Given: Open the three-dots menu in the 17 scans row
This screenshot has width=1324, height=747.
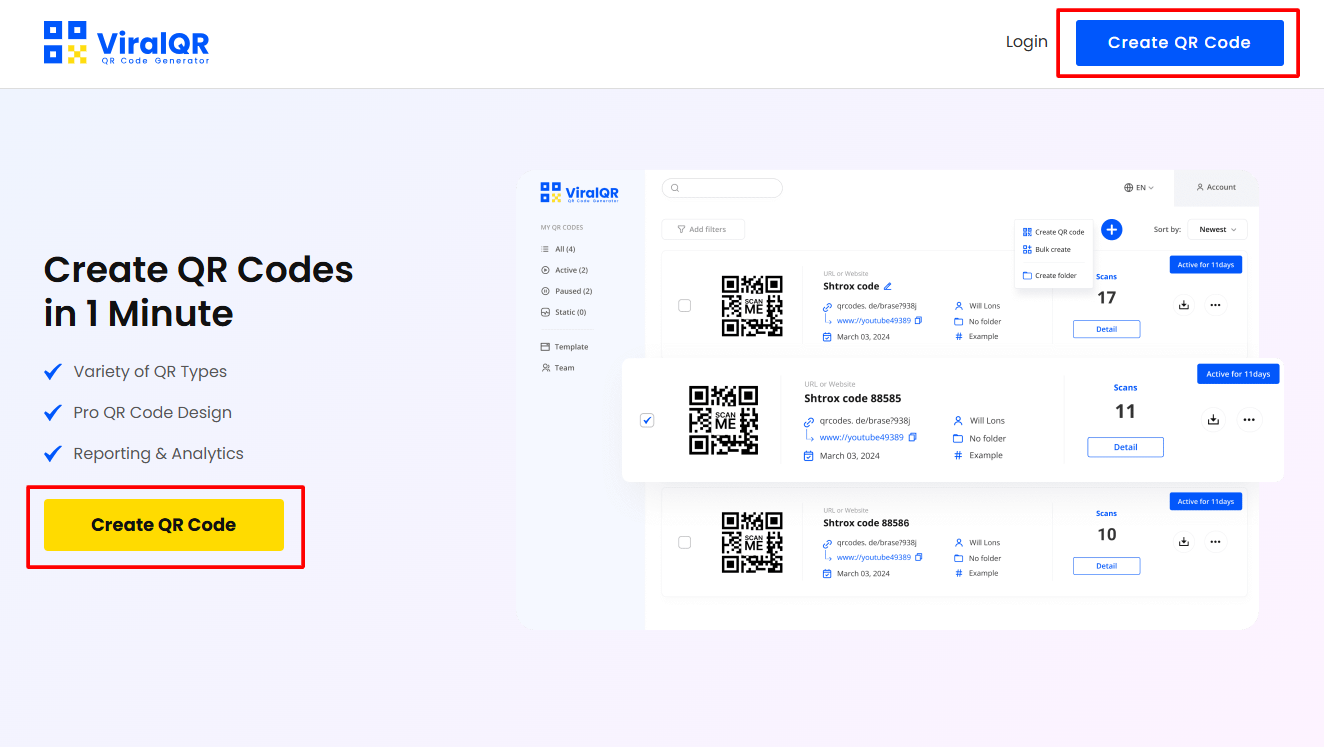Looking at the screenshot, I should (1215, 305).
